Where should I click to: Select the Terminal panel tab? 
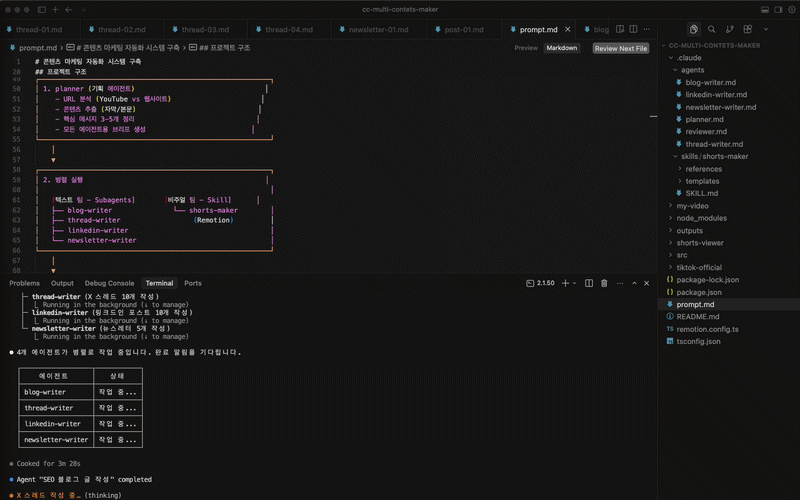(x=159, y=283)
